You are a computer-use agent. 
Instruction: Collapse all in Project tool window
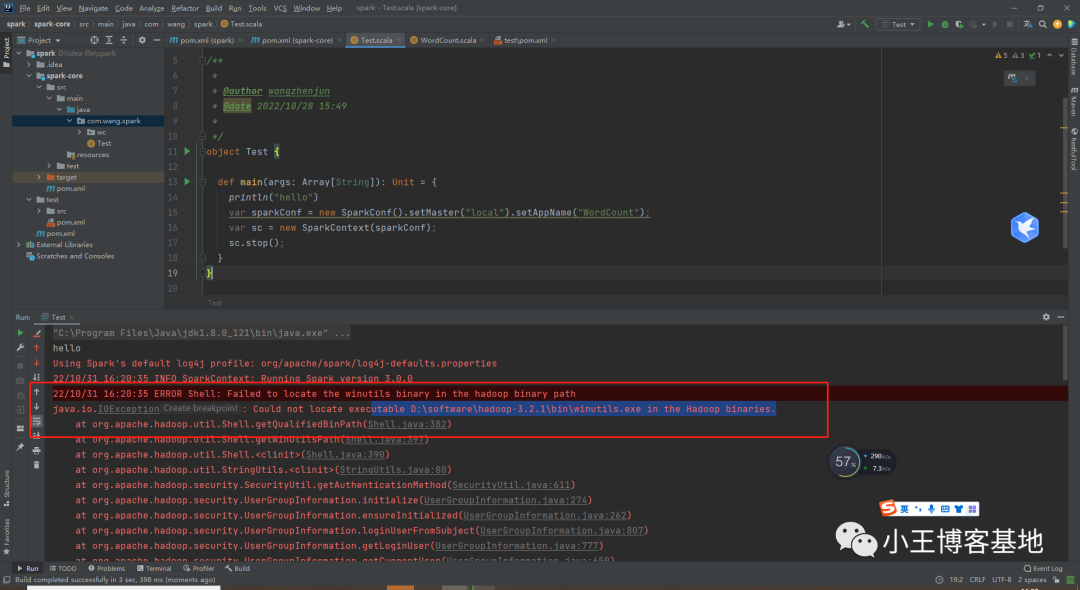click(x=123, y=40)
